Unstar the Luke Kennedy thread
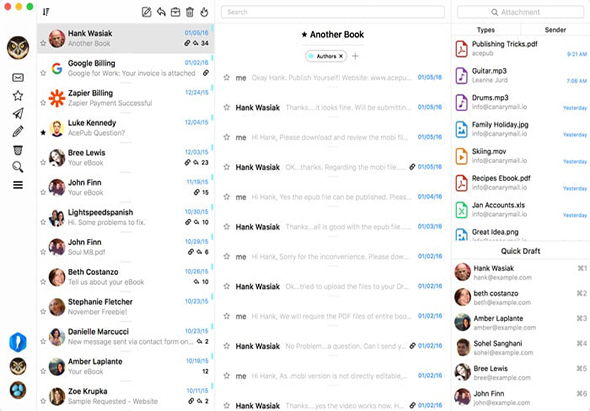The width and height of the screenshot is (590, 411). (43, 132)
